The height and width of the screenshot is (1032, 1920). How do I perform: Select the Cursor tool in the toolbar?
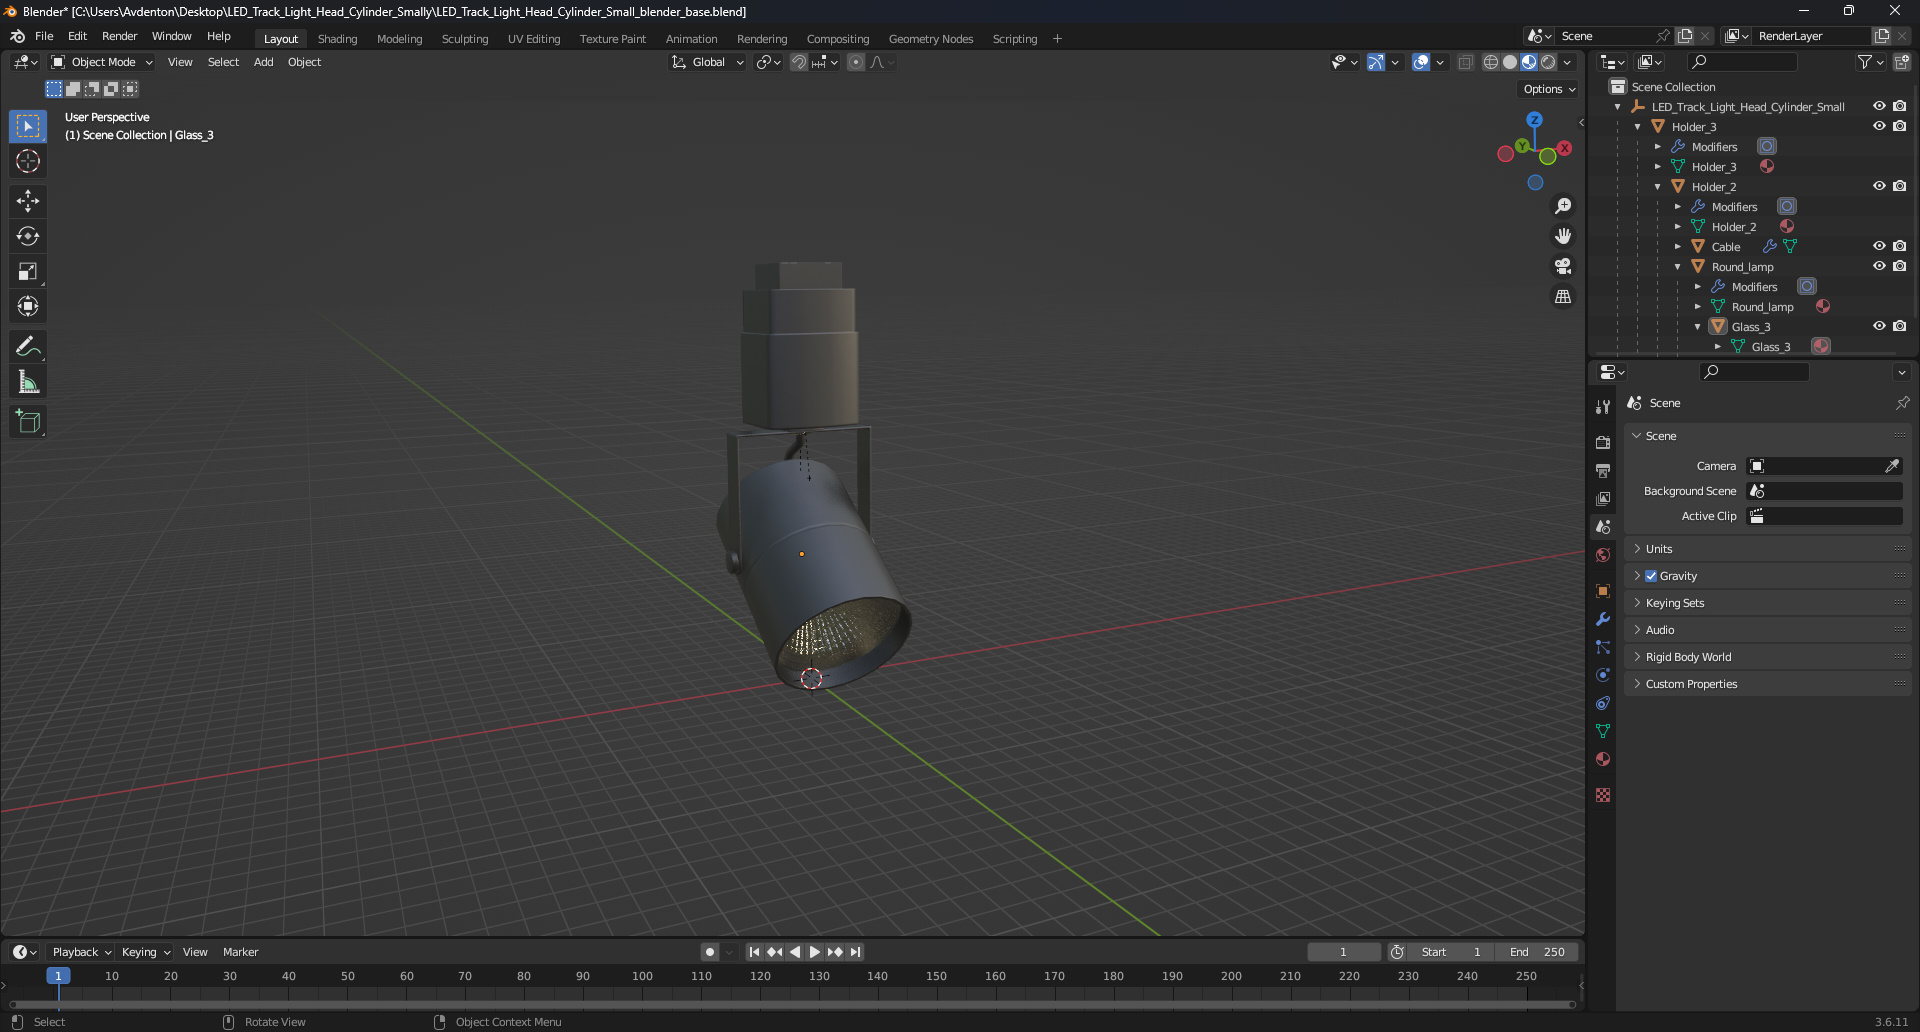click(x=28, y=161)
